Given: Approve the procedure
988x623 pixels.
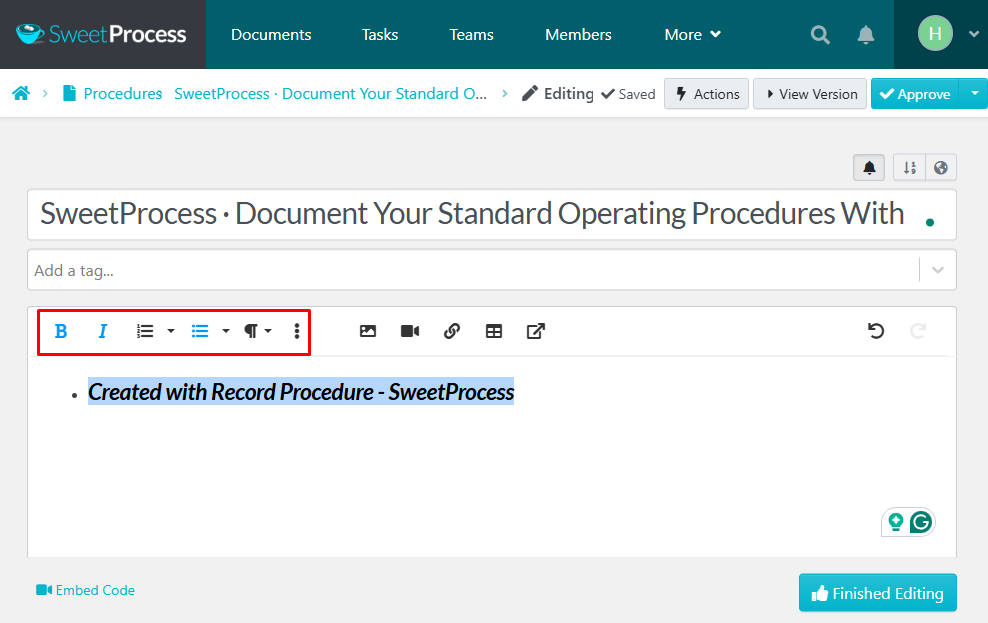Looking at the screenshot, I should coord(915,94).
